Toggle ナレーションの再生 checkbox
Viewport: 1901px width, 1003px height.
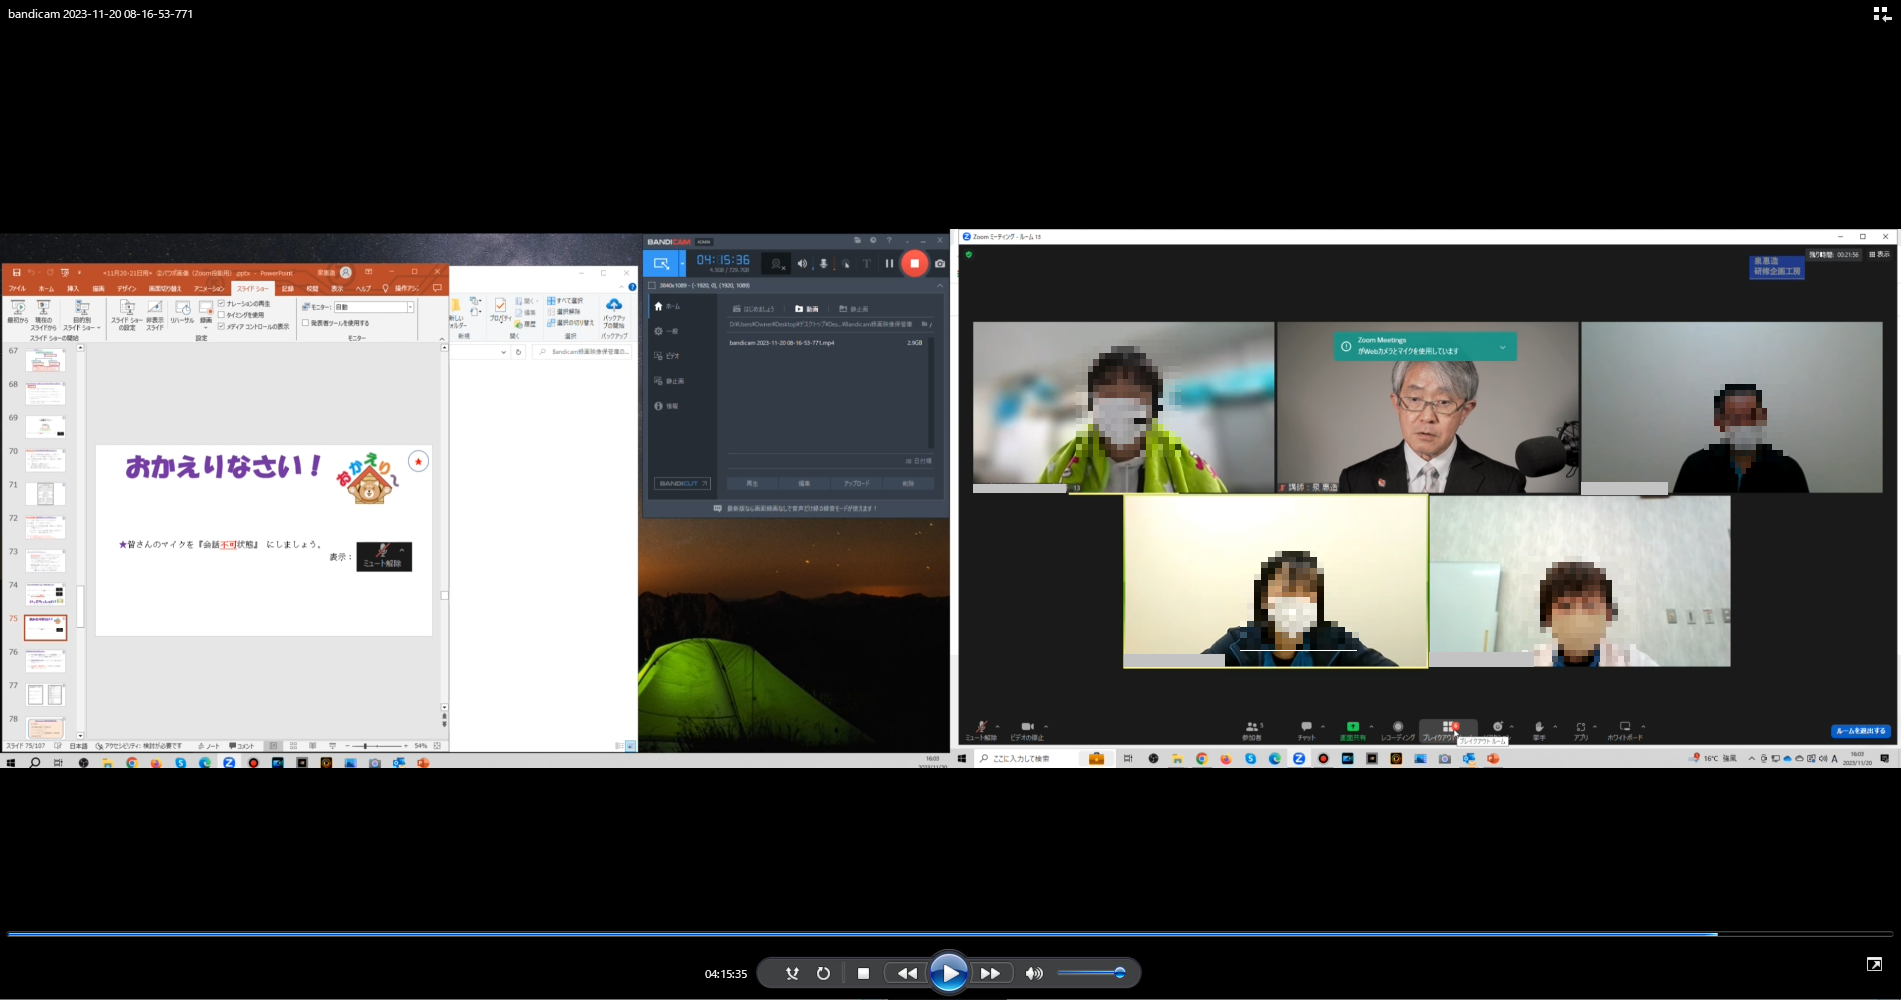pos(221,303)
